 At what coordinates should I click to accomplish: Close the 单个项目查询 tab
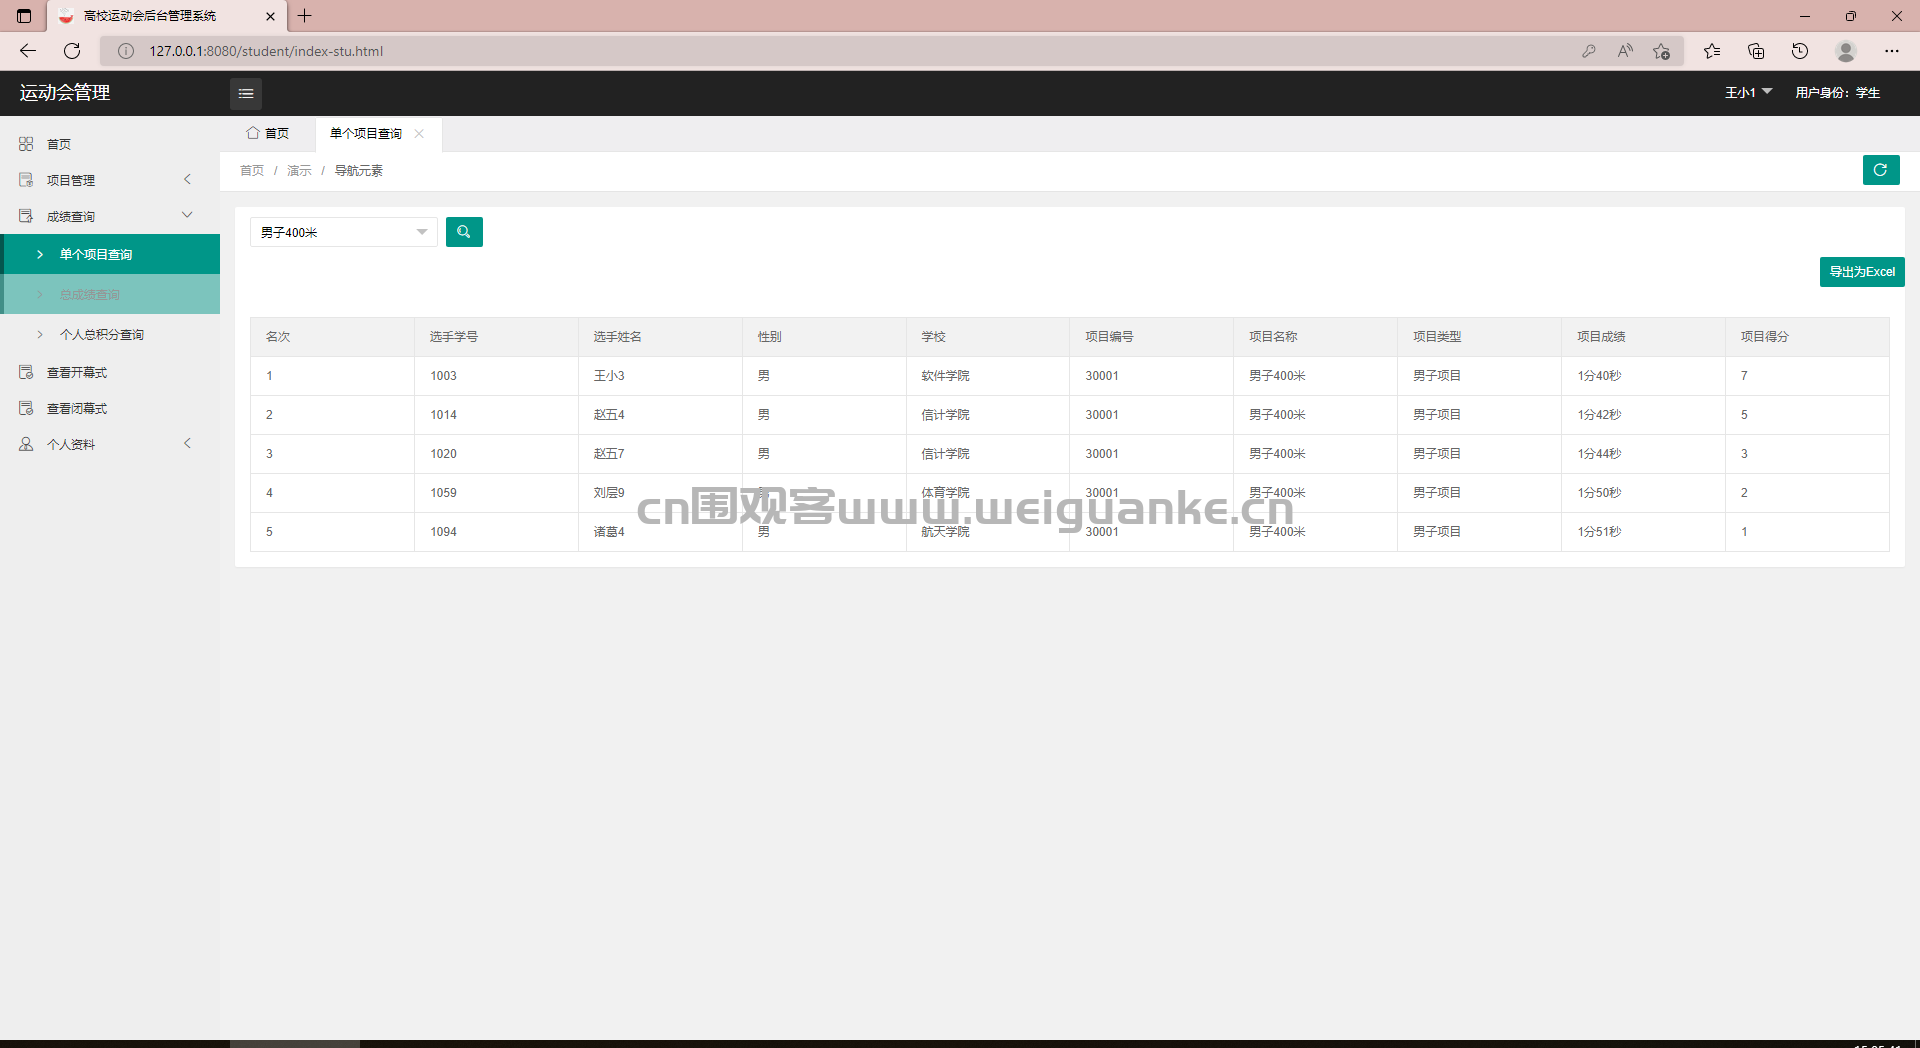419,133
